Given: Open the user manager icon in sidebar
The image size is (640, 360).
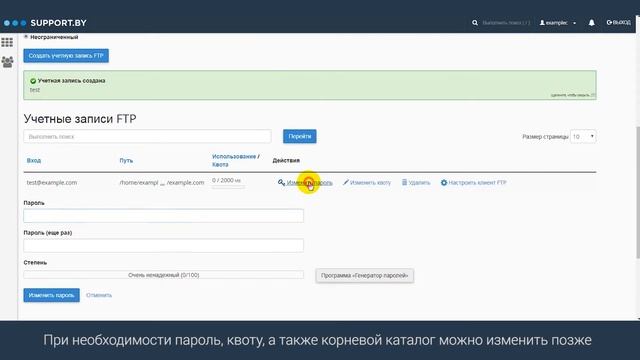Looking at the screenshot, I should [x=7, y=62].
